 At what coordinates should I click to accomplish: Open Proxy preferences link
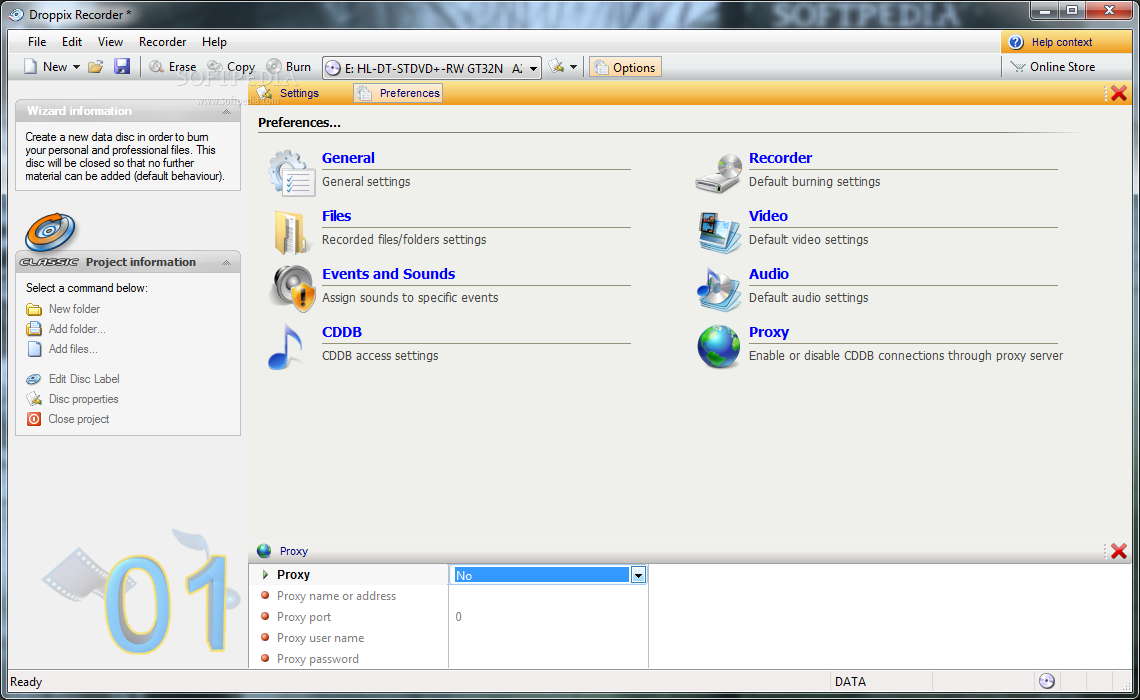[768, 332]
